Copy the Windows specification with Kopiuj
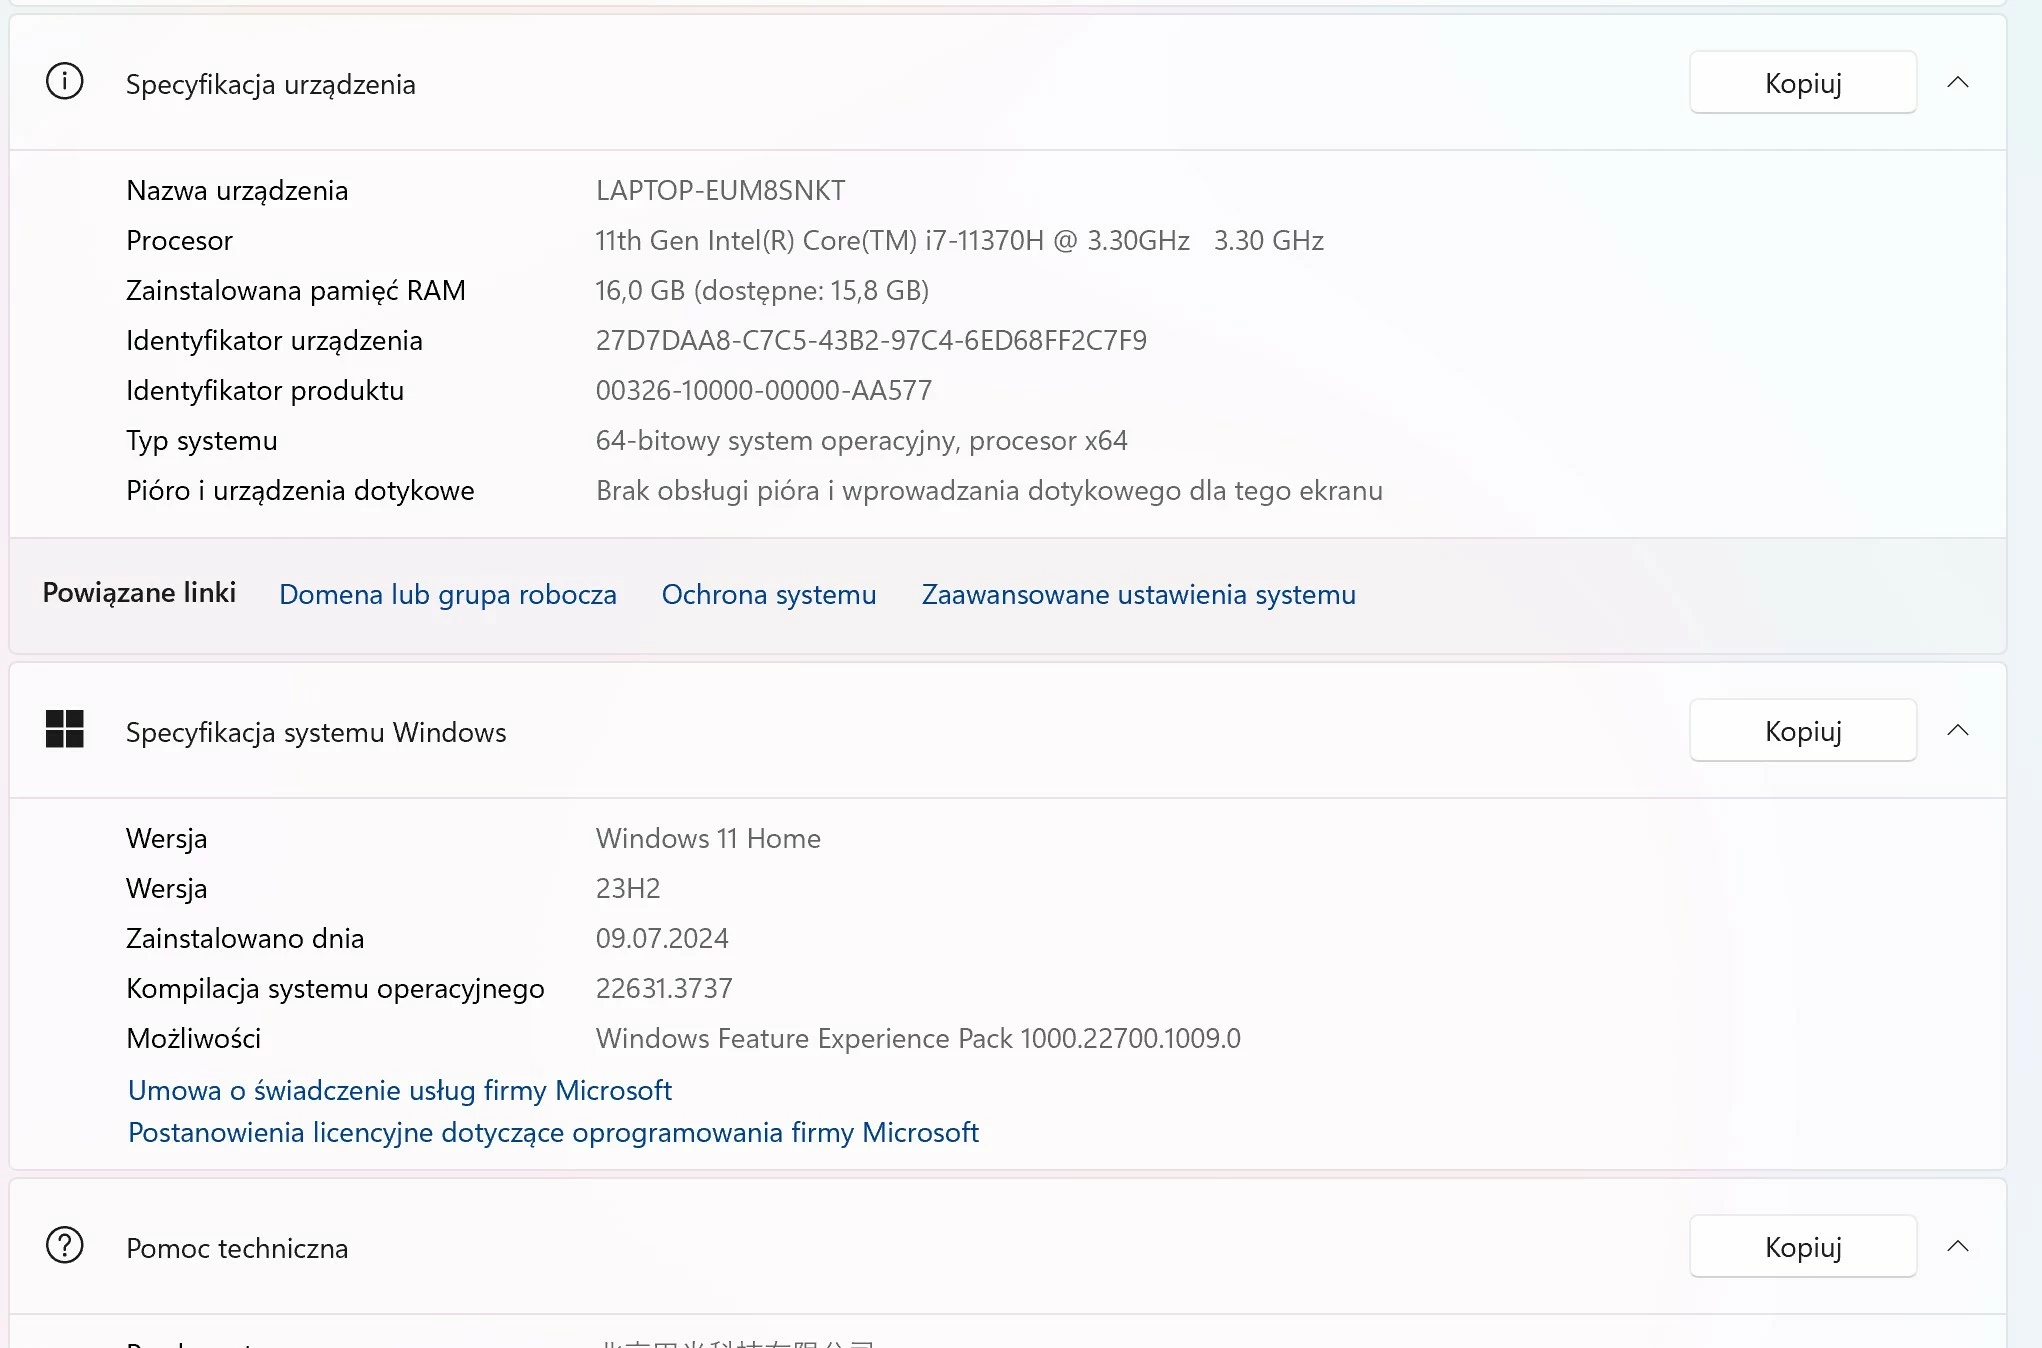The width and height of the screenshot is (2042, 1348). pyautogui.click(x=1803, y=730)
